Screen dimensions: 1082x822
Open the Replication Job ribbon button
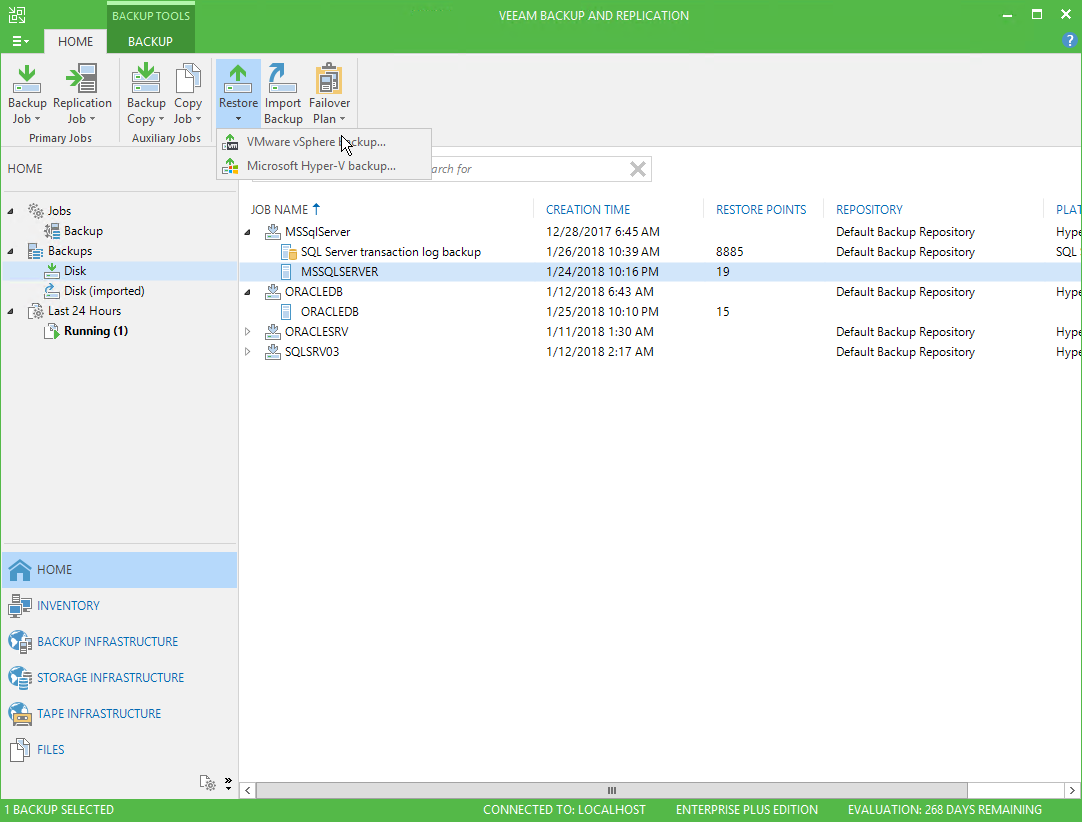[x=82, y=94]
